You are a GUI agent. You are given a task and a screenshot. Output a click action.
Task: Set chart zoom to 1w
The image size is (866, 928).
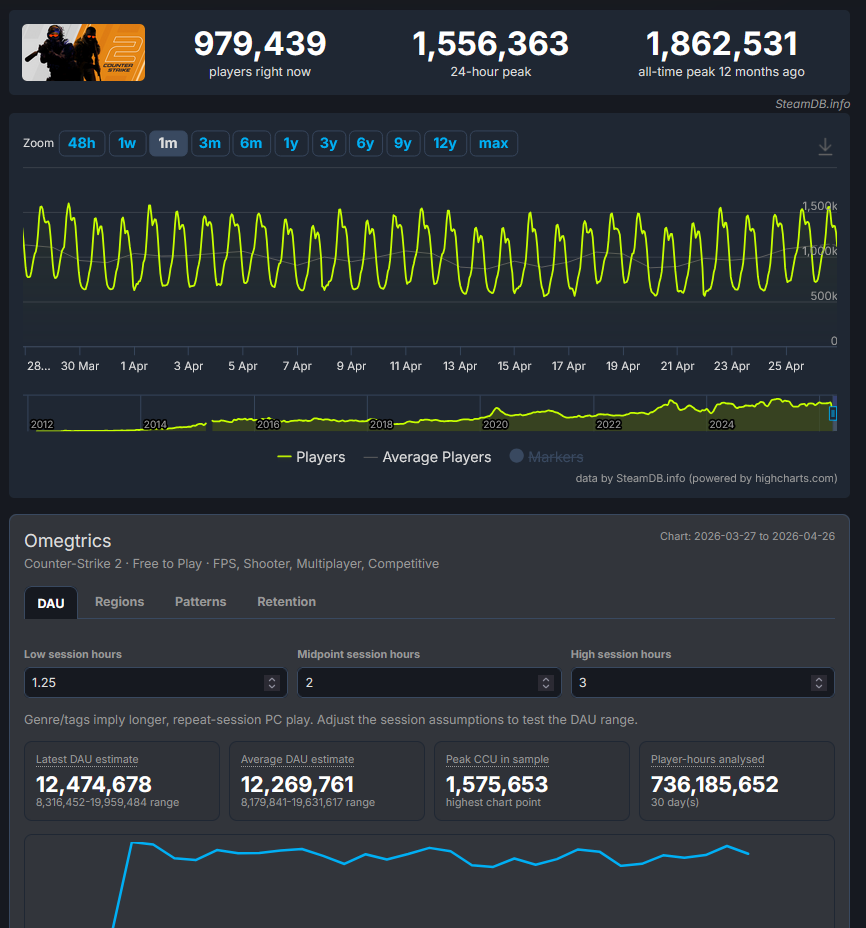[127, 143]
